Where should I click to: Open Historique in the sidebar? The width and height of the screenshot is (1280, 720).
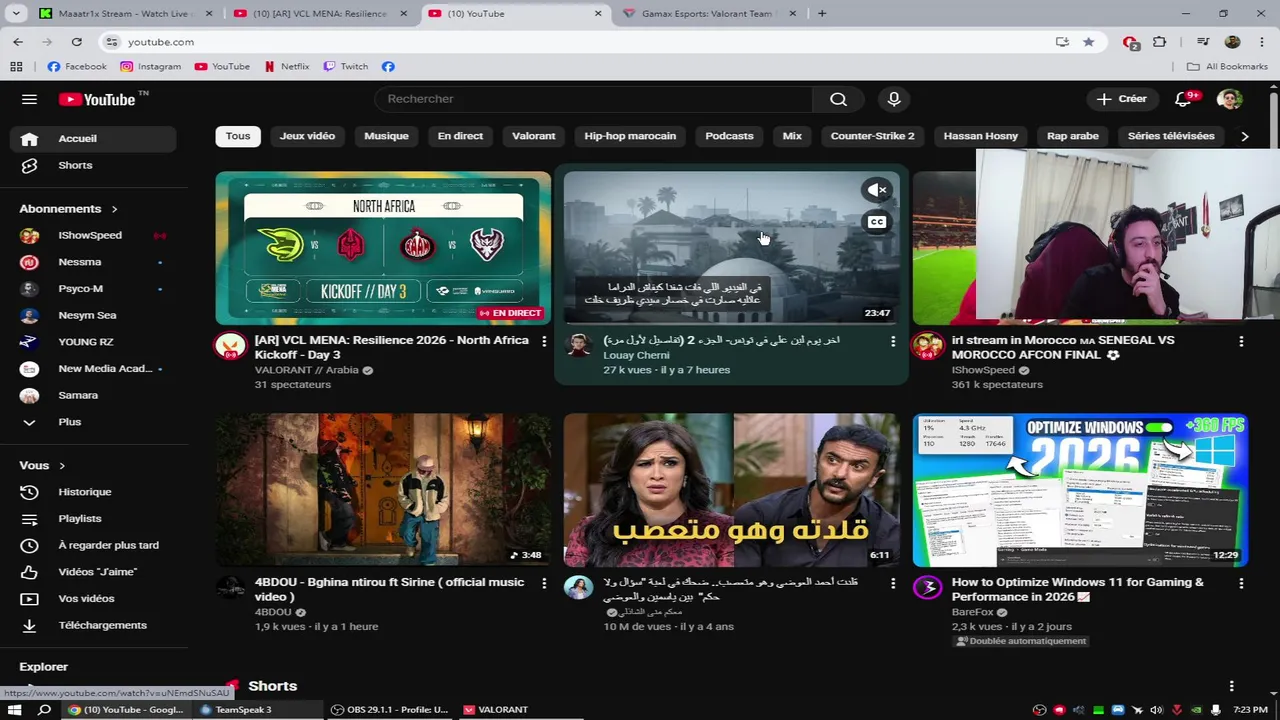[93, 492]
